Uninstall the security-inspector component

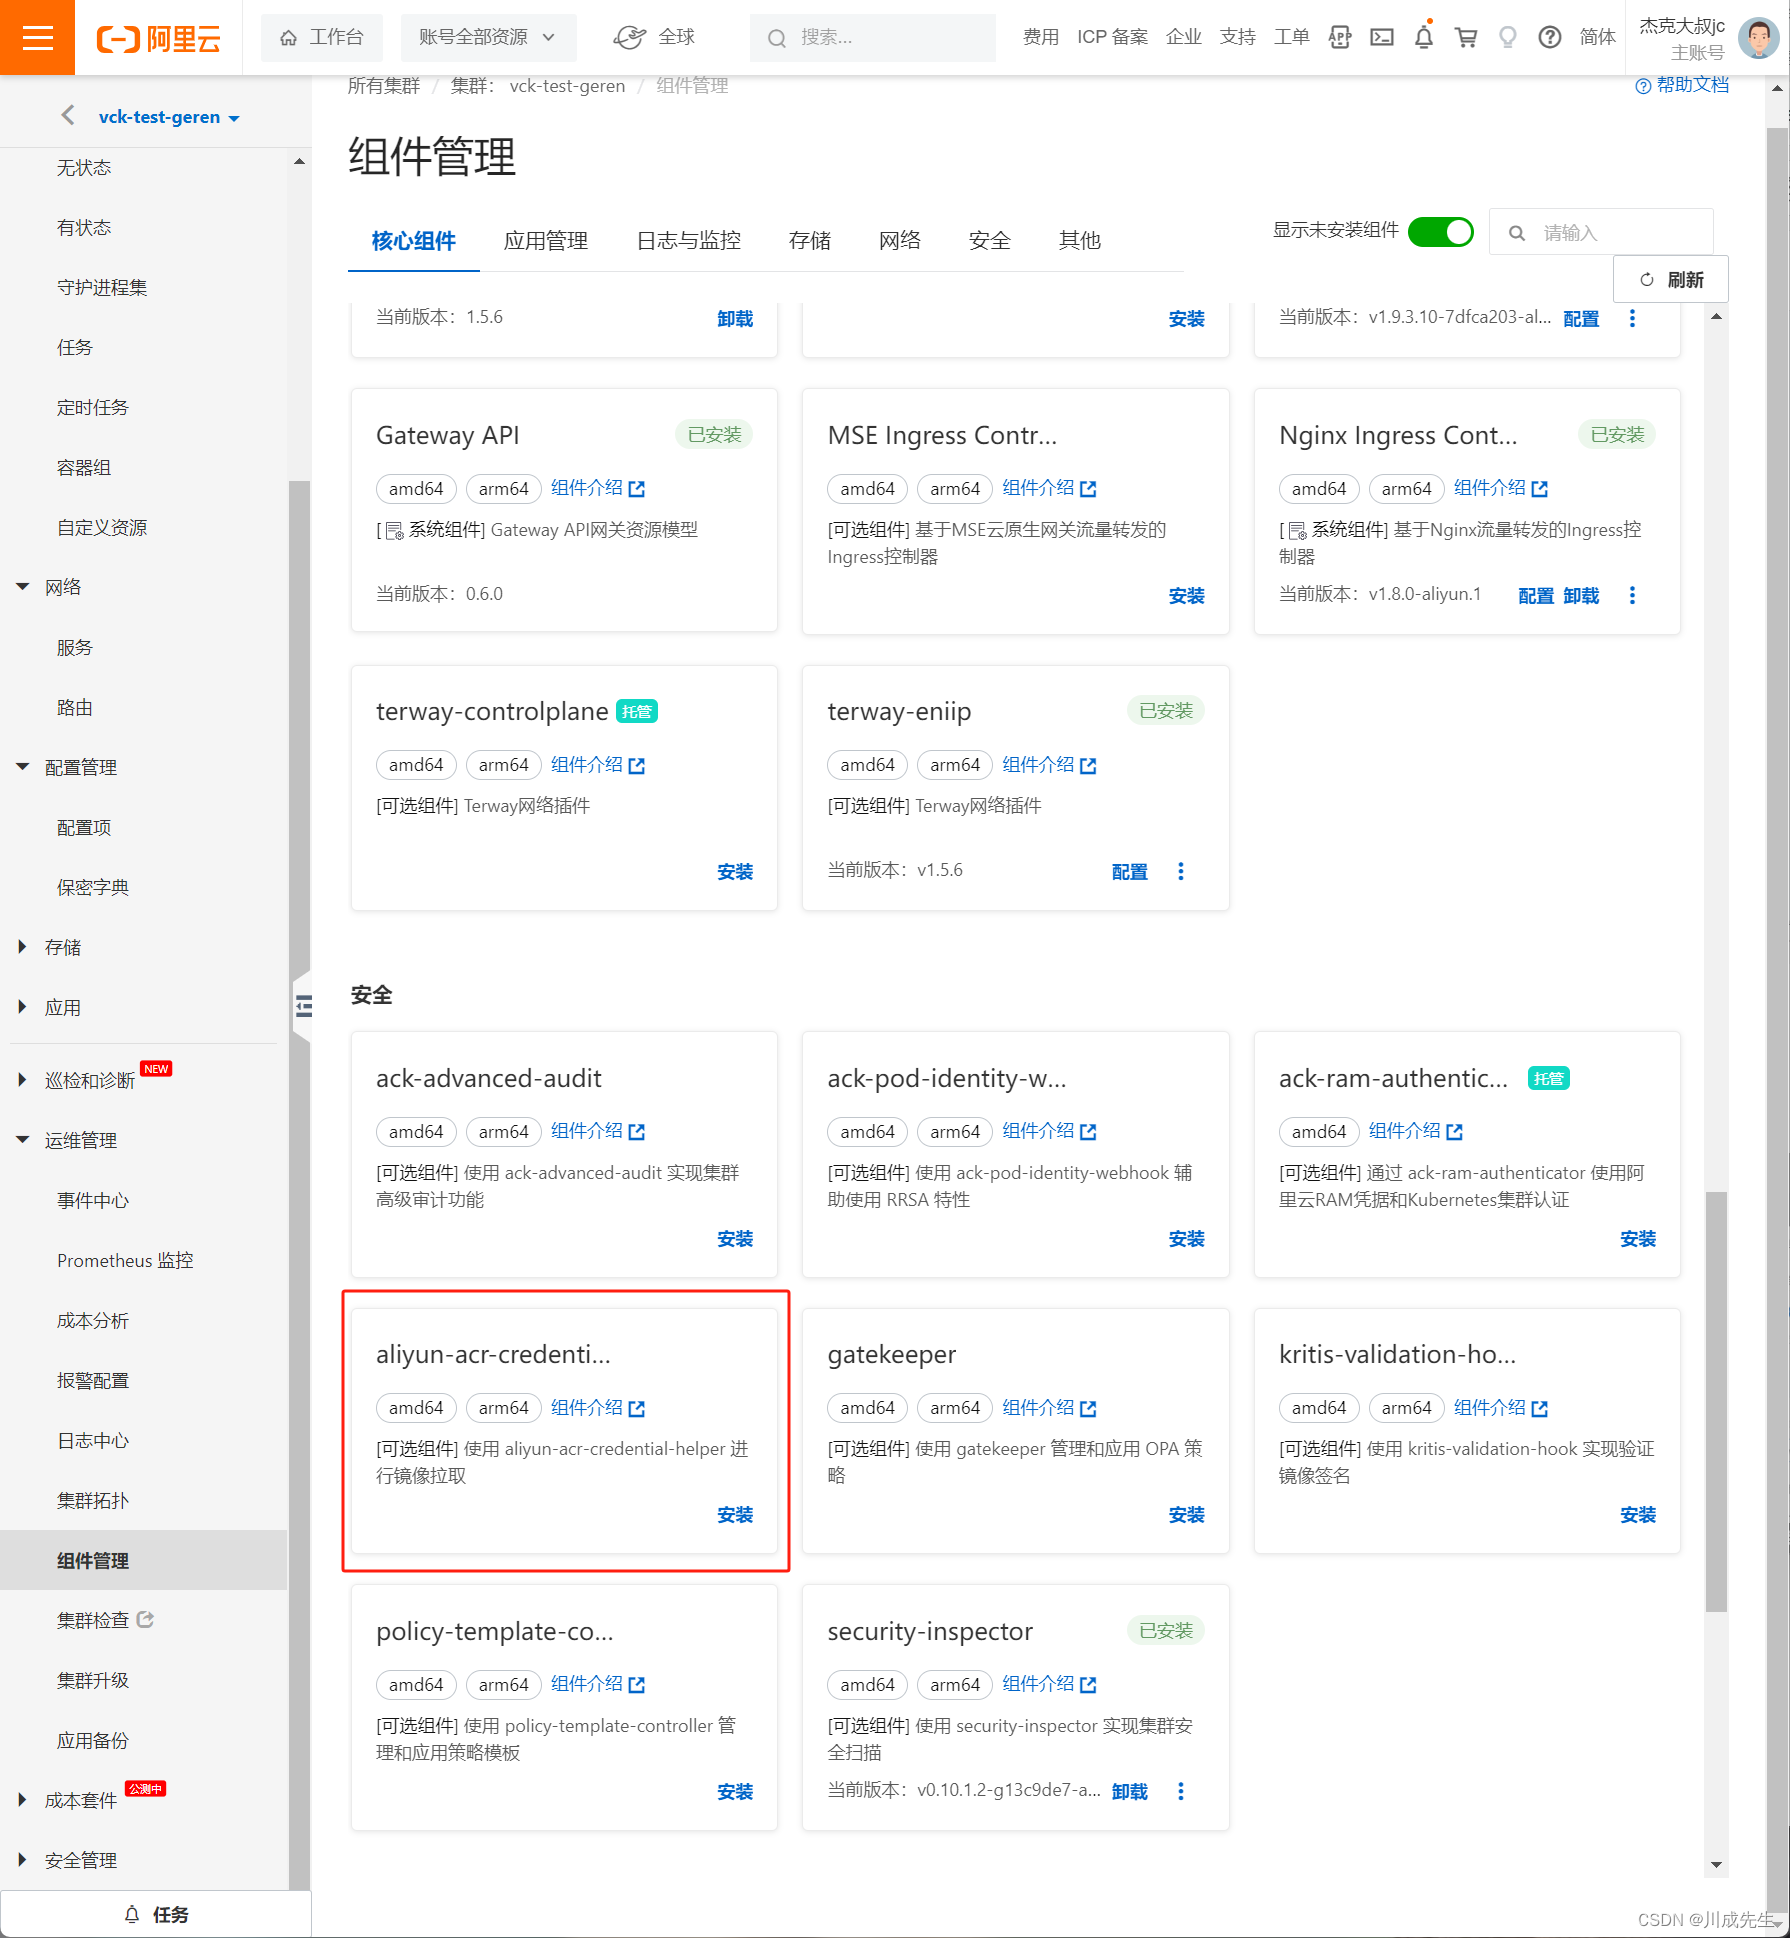pos(1130,1791)
